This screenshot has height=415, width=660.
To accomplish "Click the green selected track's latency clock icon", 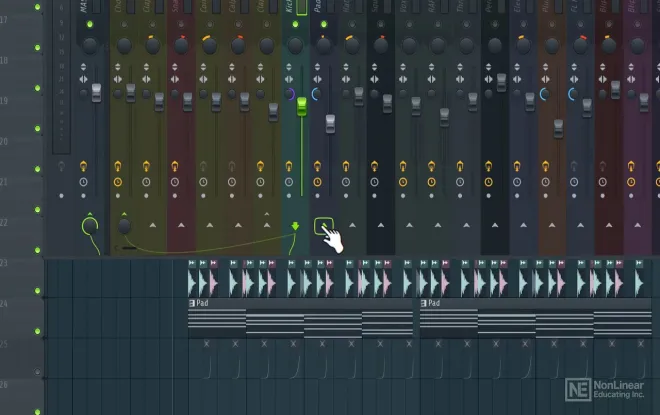I will coord(296,181).
